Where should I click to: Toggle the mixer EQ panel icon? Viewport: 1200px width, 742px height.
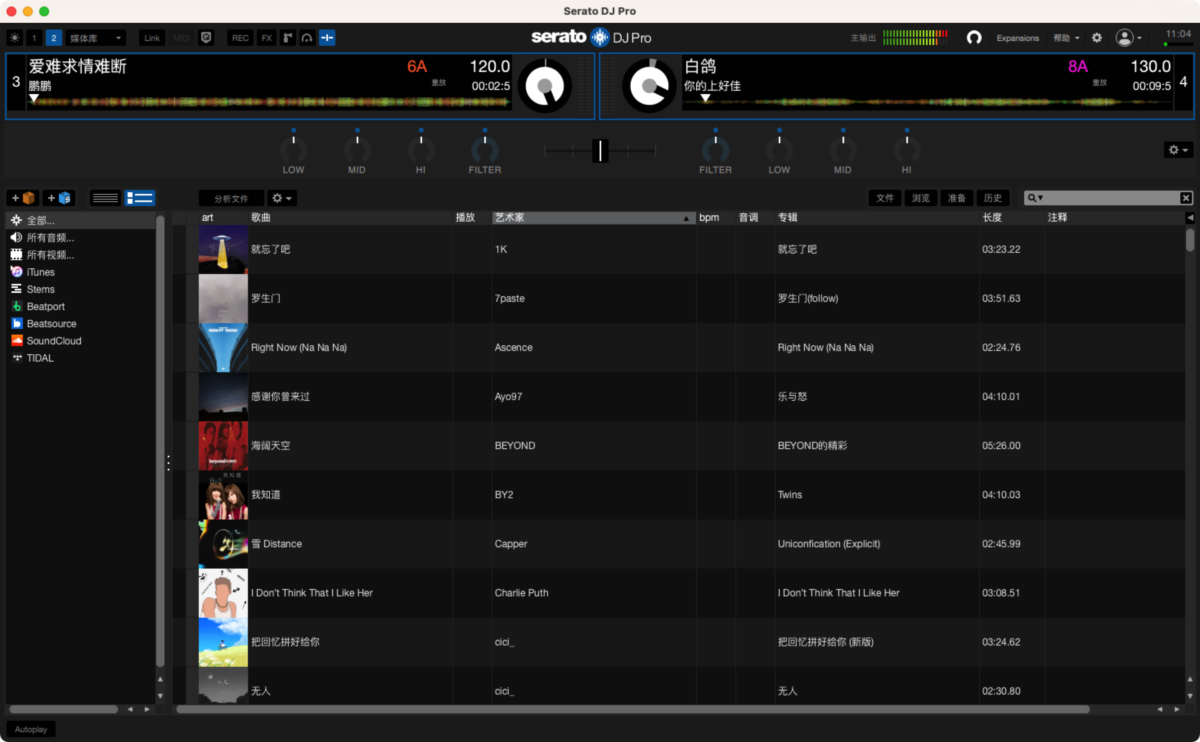(327, 38)
